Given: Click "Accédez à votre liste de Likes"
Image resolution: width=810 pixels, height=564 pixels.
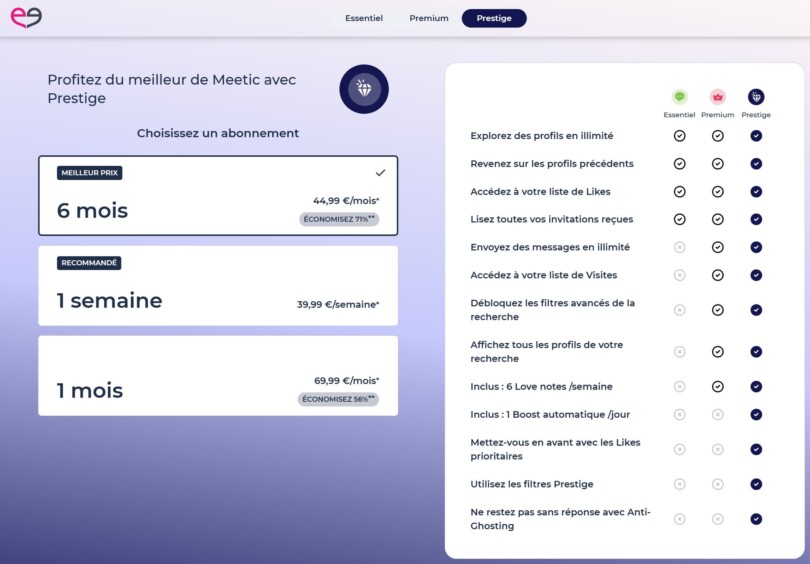Looking at the screenshot, I should click(x=540, y=192).
